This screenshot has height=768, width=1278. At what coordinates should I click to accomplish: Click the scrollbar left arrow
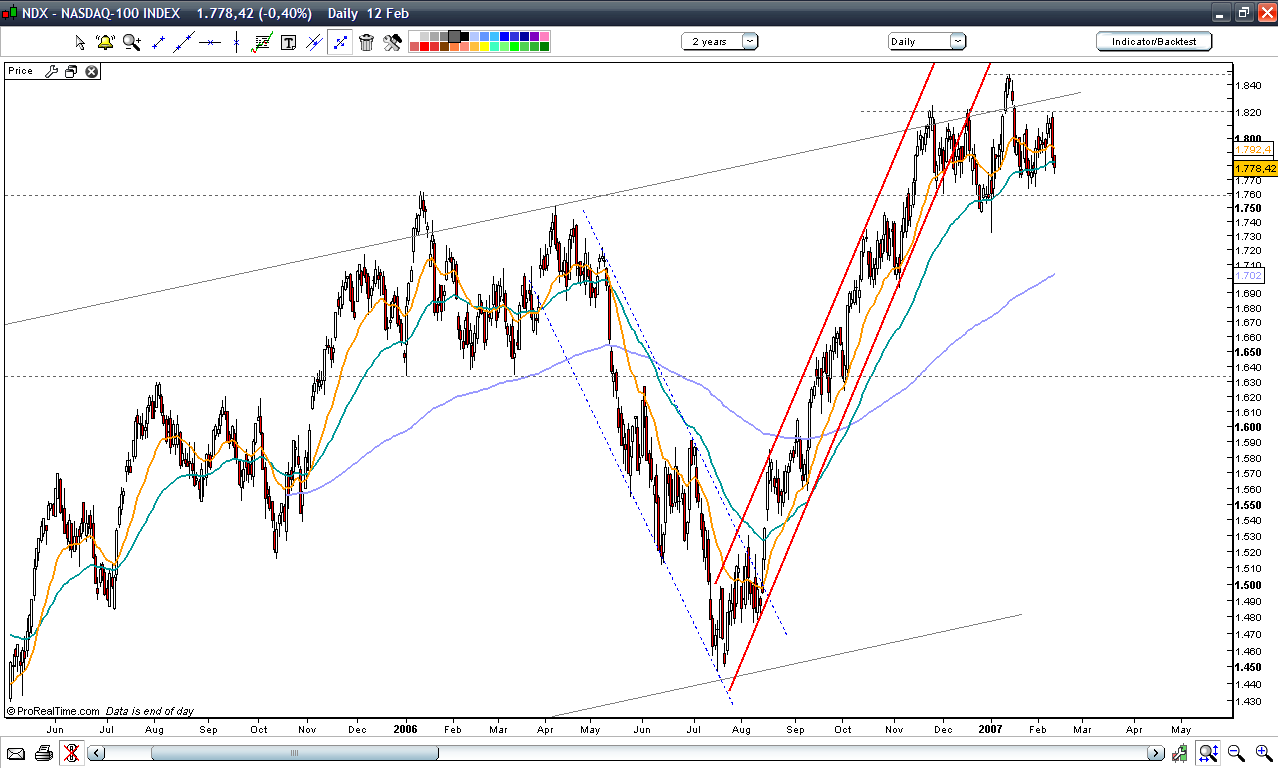[96, 753]
